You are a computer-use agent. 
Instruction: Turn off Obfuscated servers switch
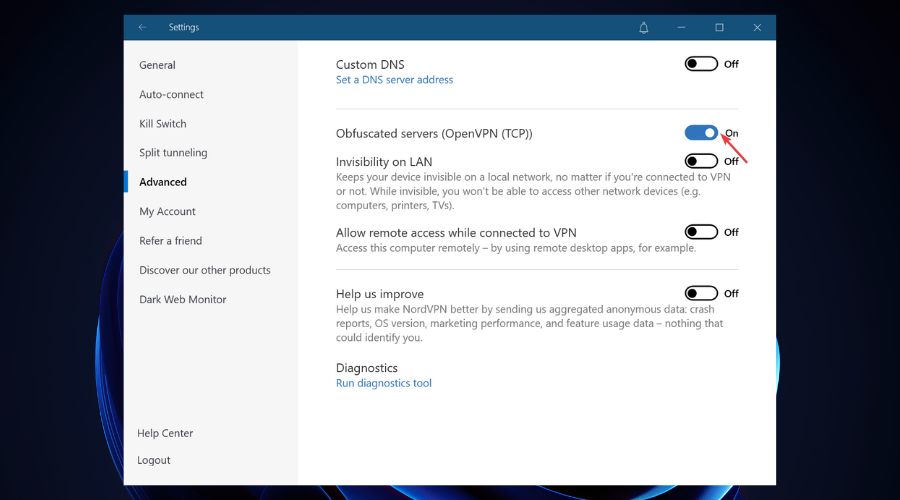(x=701, y=133)
